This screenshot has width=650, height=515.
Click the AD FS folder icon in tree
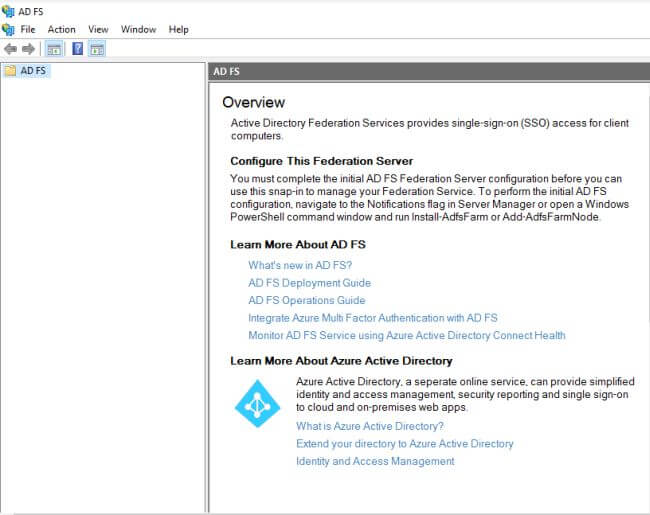coord(10,70)
